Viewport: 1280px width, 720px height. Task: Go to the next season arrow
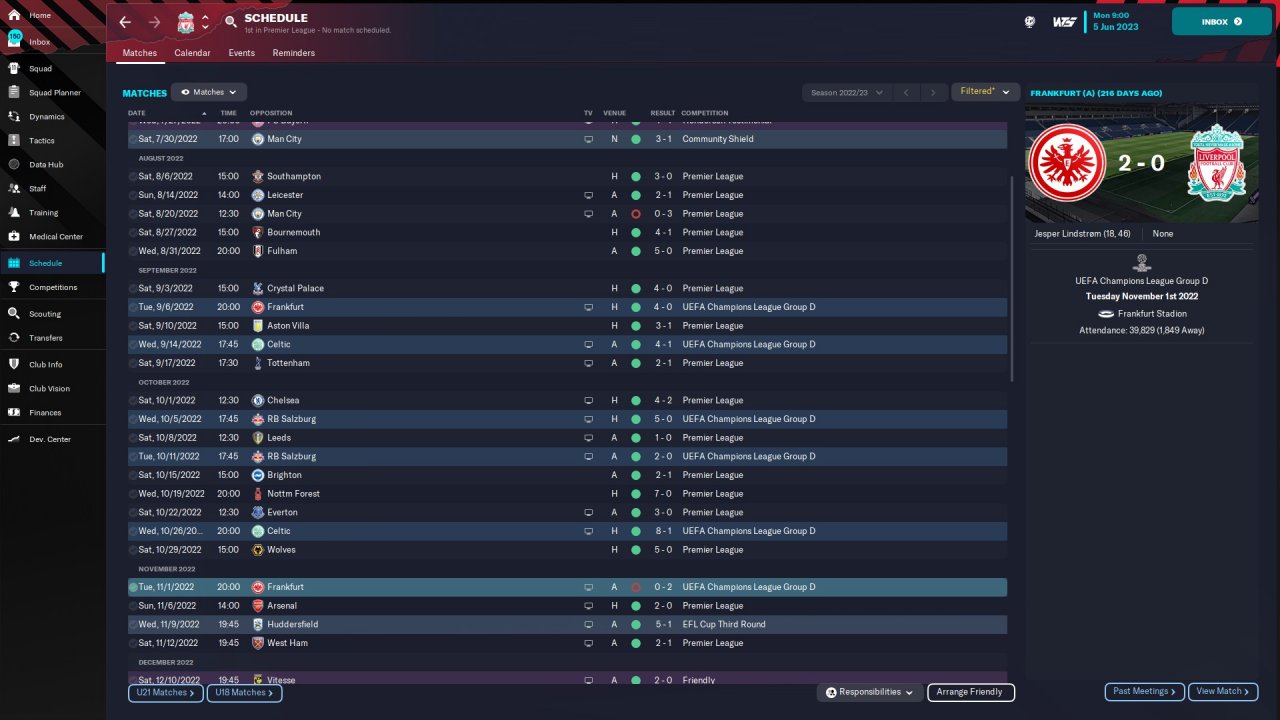(933, 92)
